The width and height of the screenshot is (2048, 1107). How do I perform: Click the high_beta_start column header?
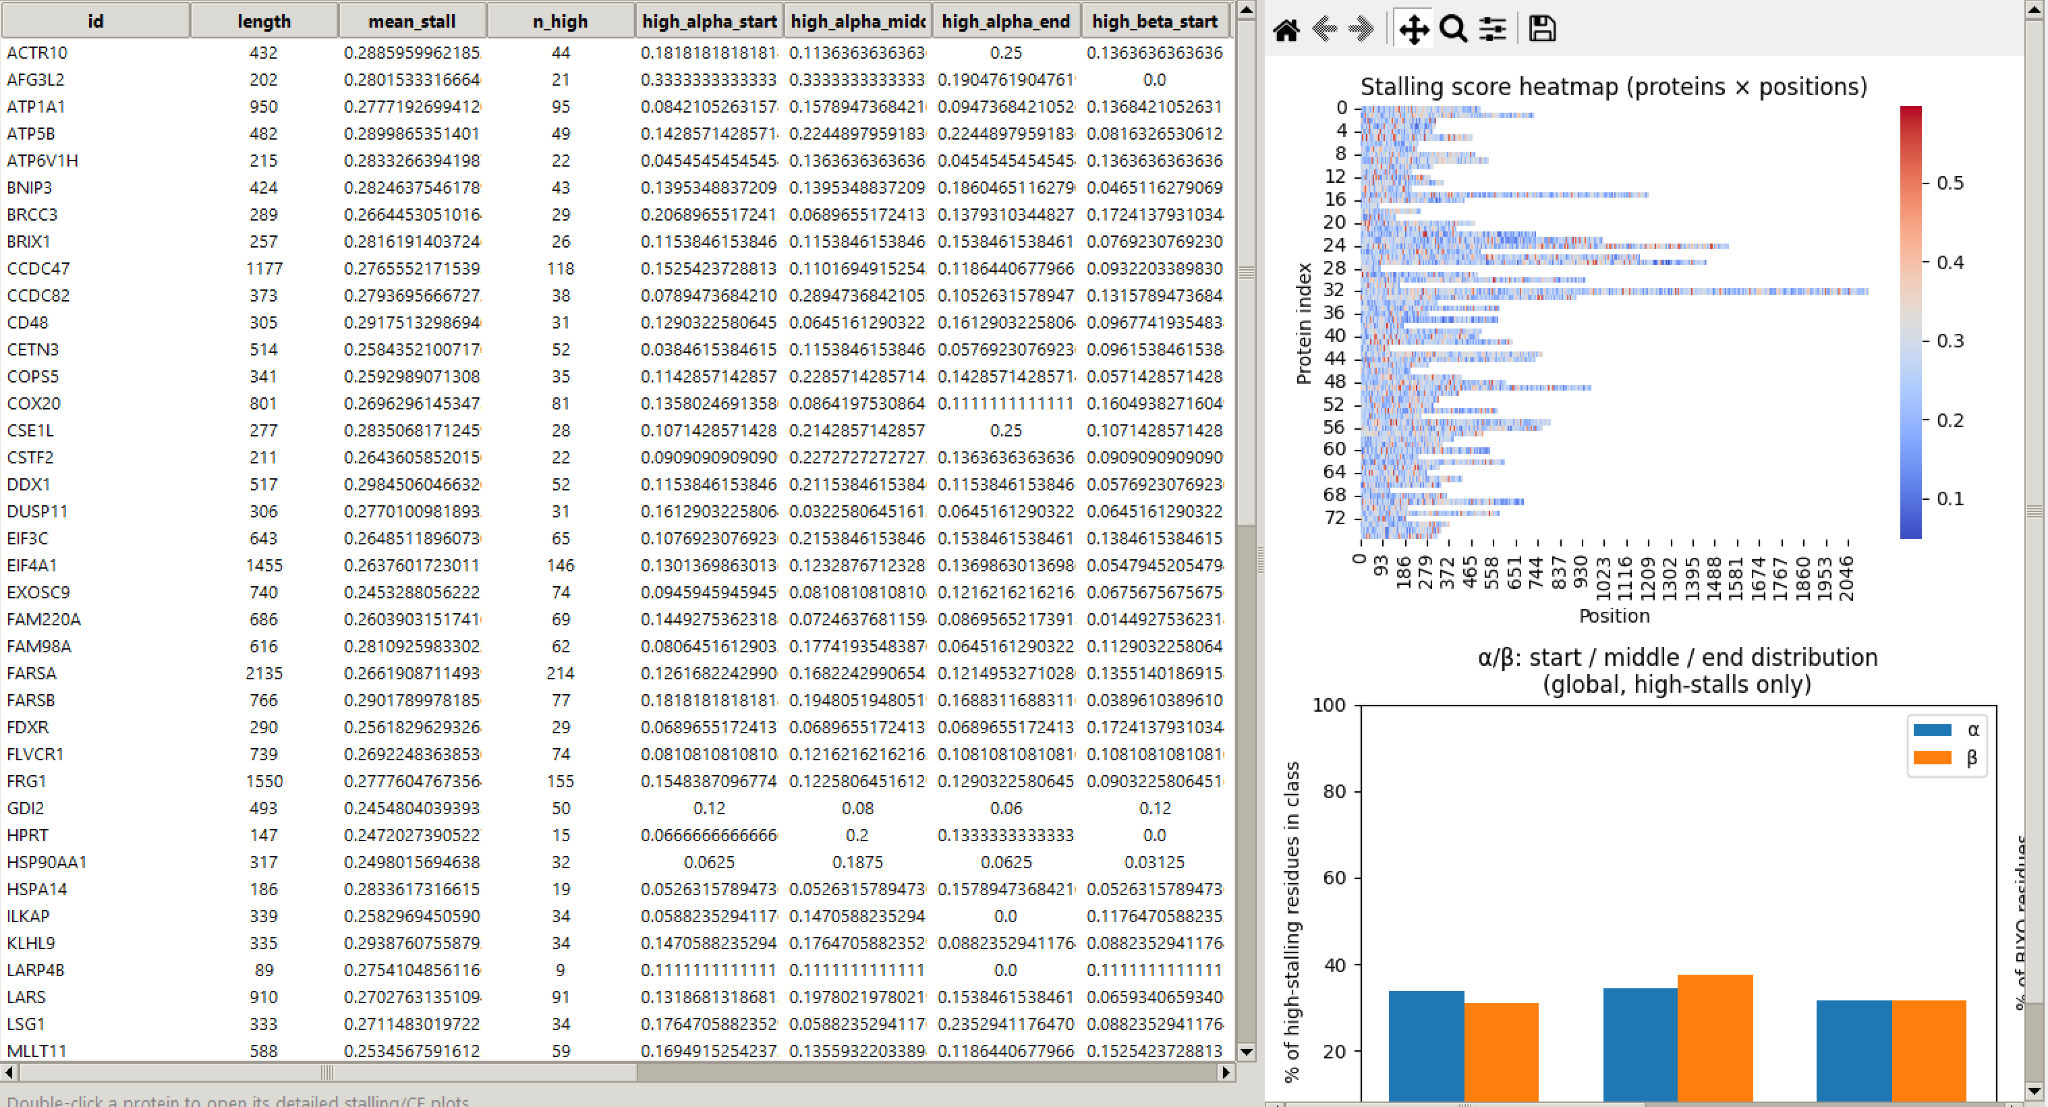[1157, 20]
